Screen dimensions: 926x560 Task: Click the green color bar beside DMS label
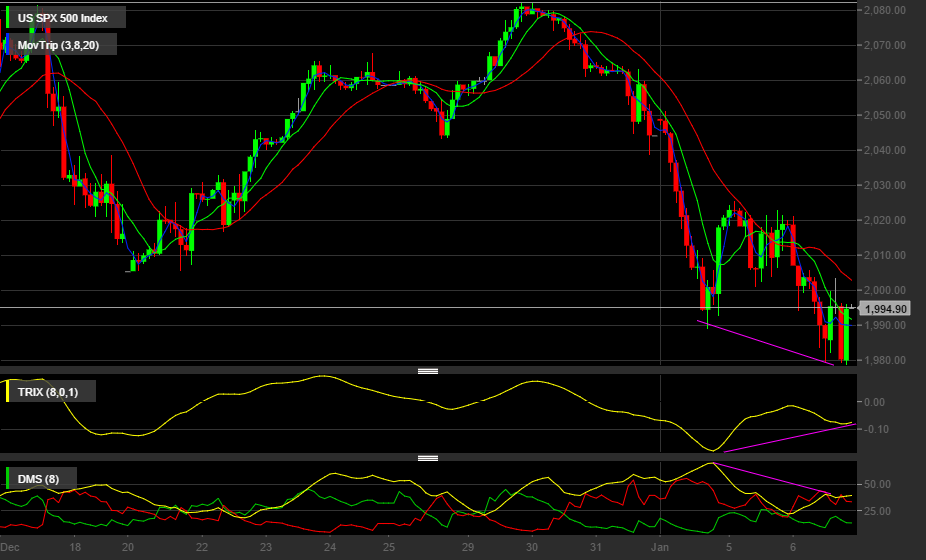click(7, 478)
